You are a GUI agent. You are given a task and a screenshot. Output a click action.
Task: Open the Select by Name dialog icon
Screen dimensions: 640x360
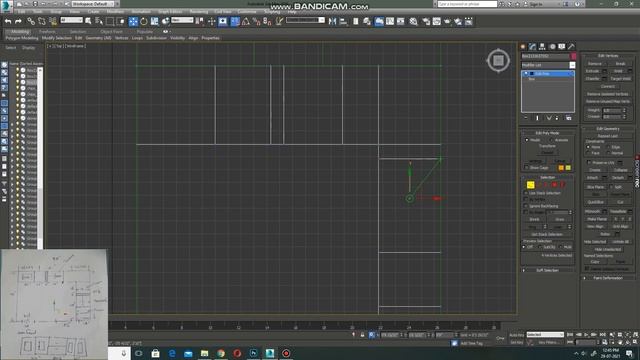(x=99, y=21)
